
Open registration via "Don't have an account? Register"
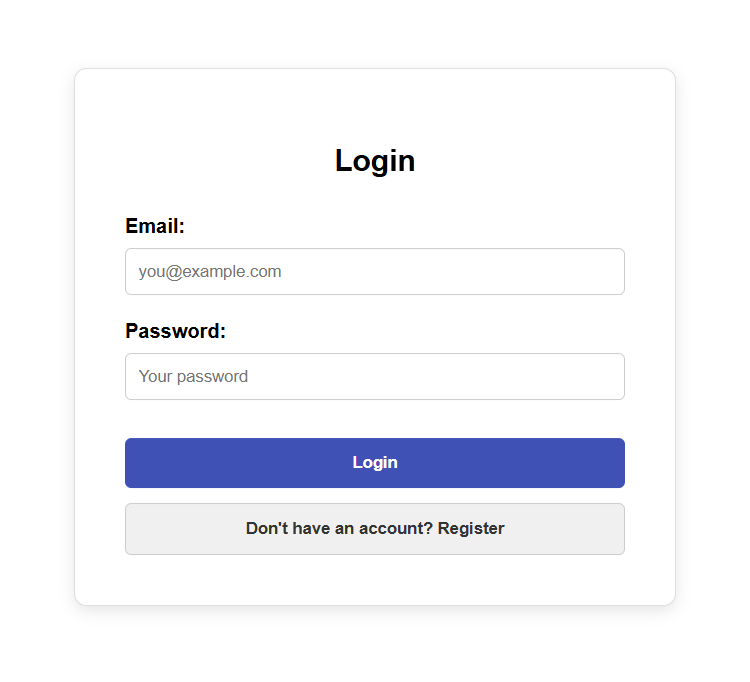pyautogui.click(x=374, y=529)
